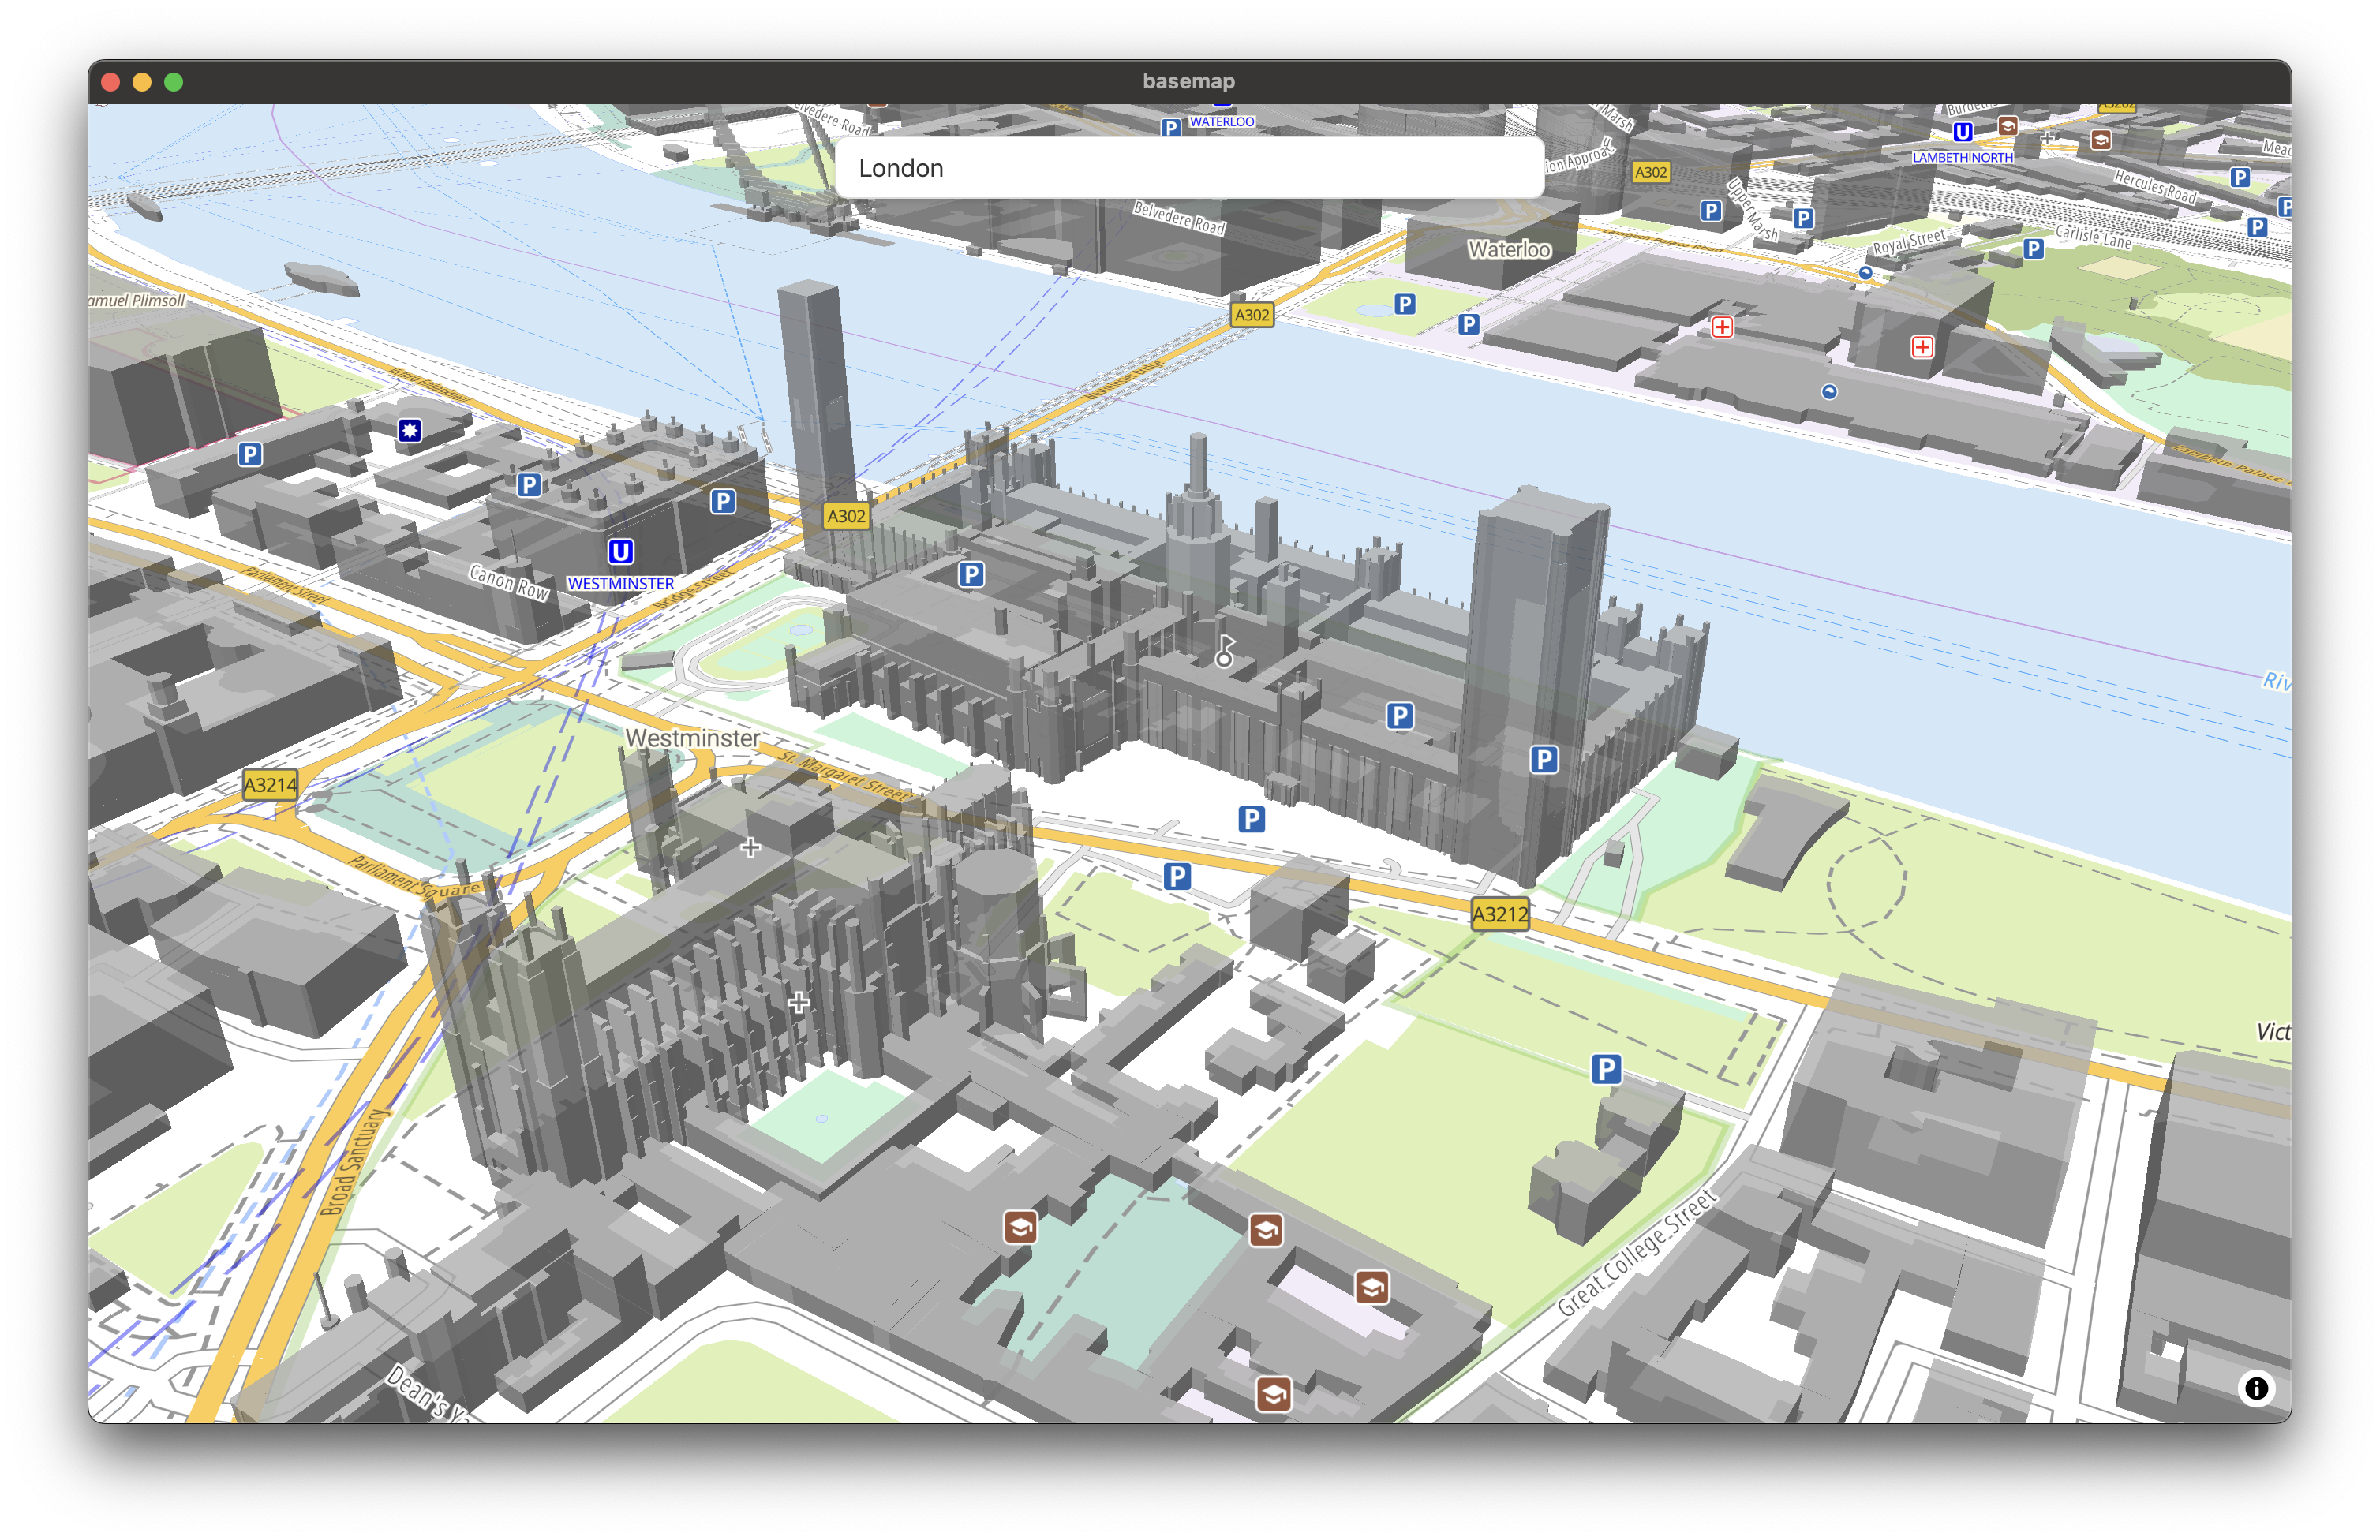Zoom the basemap window with green button
Viewport: 2380px width, 1540px height.
(174, 82)
